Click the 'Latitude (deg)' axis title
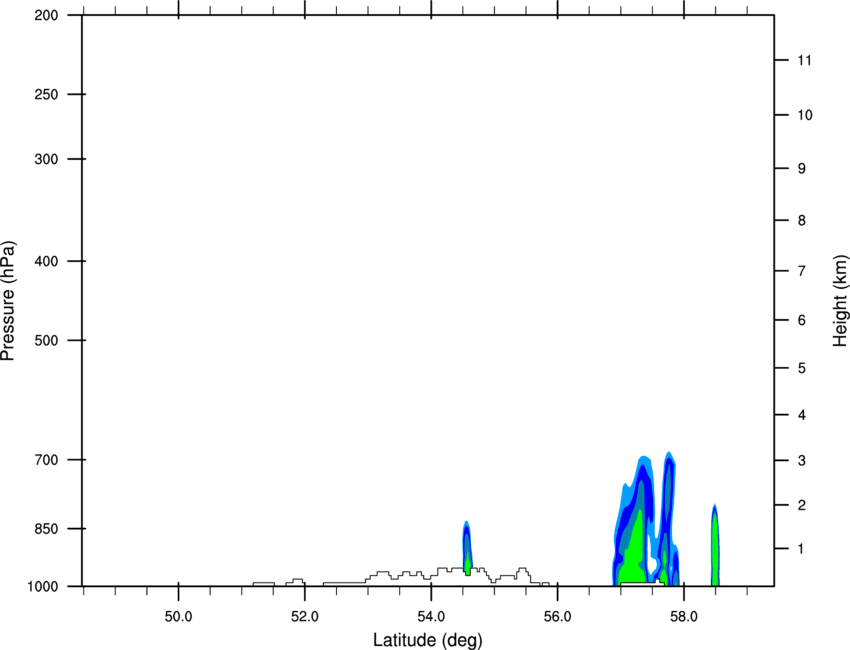The image size is (850, 650). pyautogui.click(x=427, y=640)
